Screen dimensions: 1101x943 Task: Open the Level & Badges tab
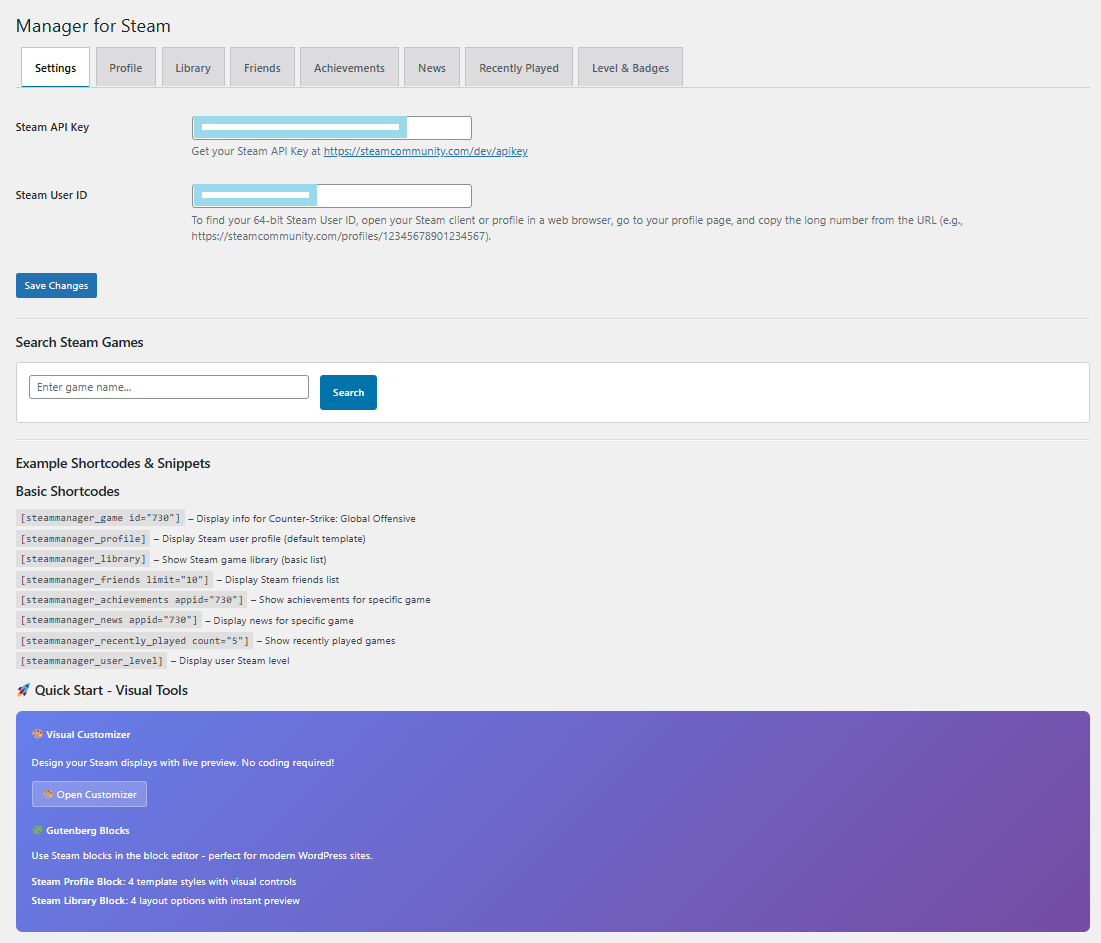point(630,68)
